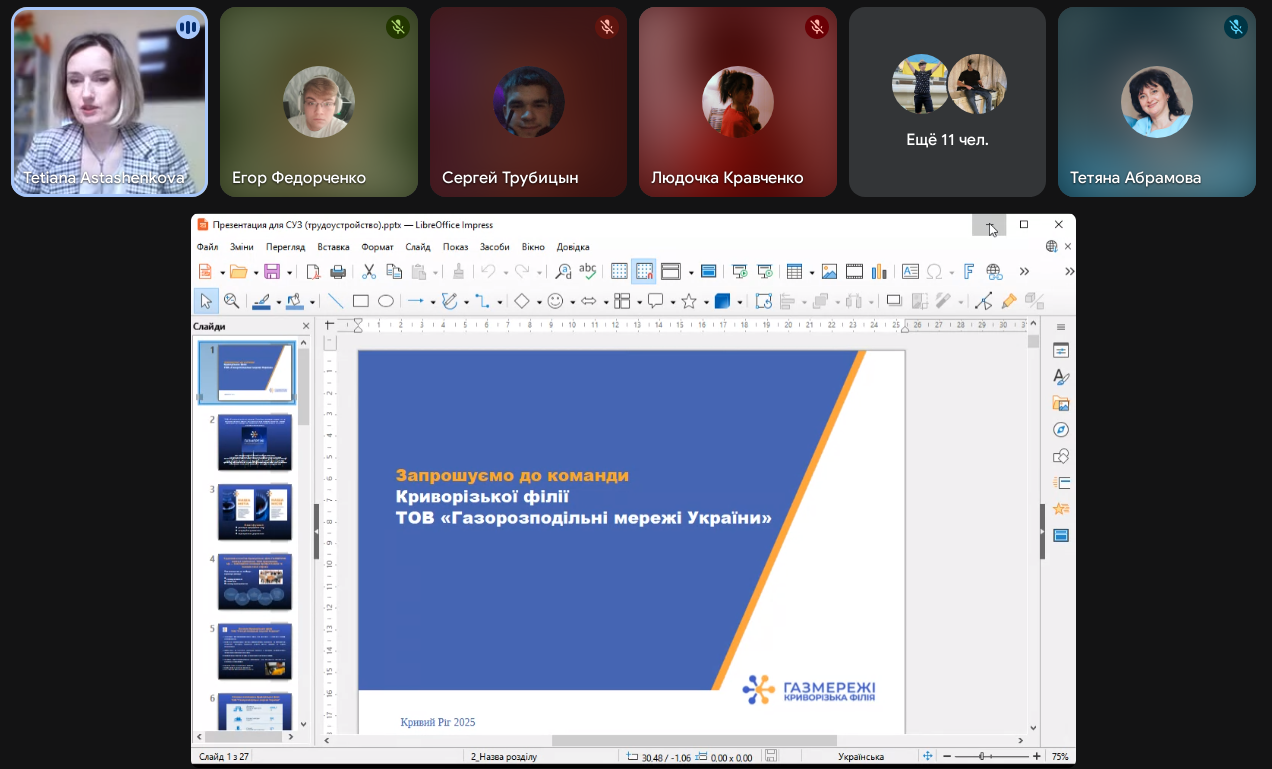Open the Слайд menu

(x=418, y=247)
